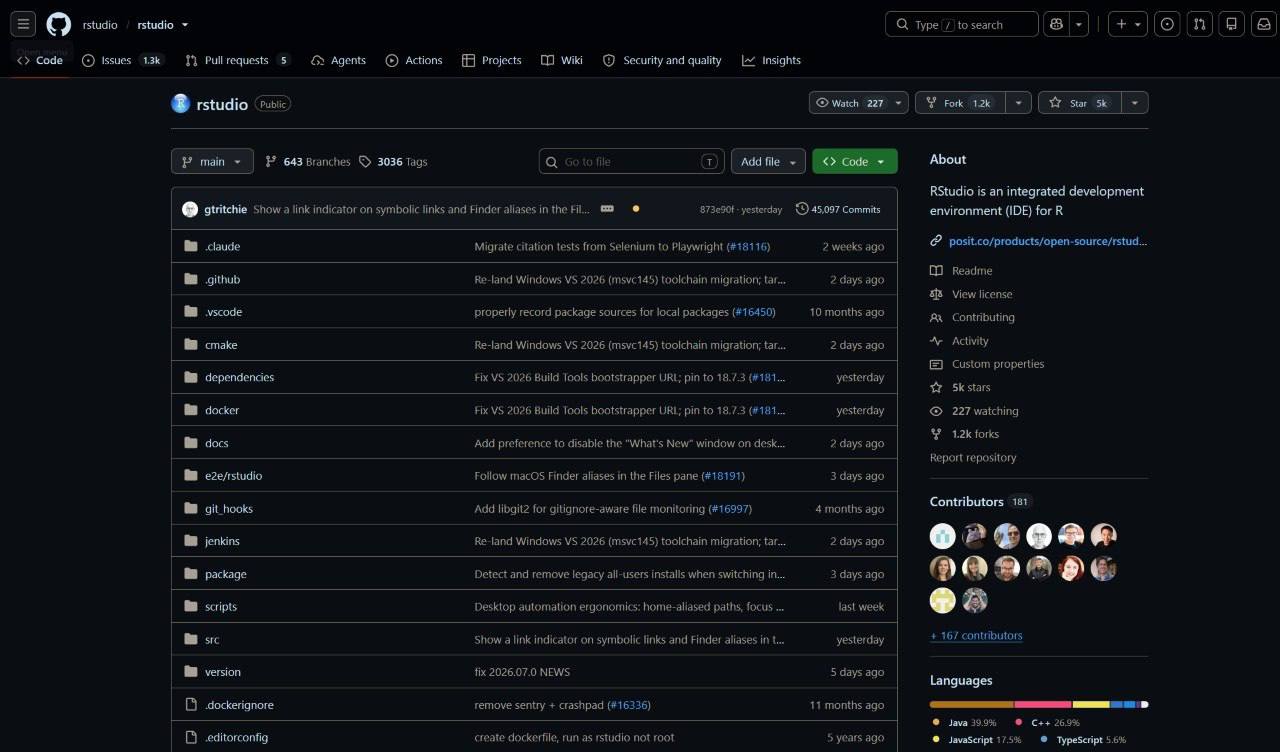This screenshot has height=752, width=1280.
Task: Fork the repository with Fork button
Action: tap(960, 103)
